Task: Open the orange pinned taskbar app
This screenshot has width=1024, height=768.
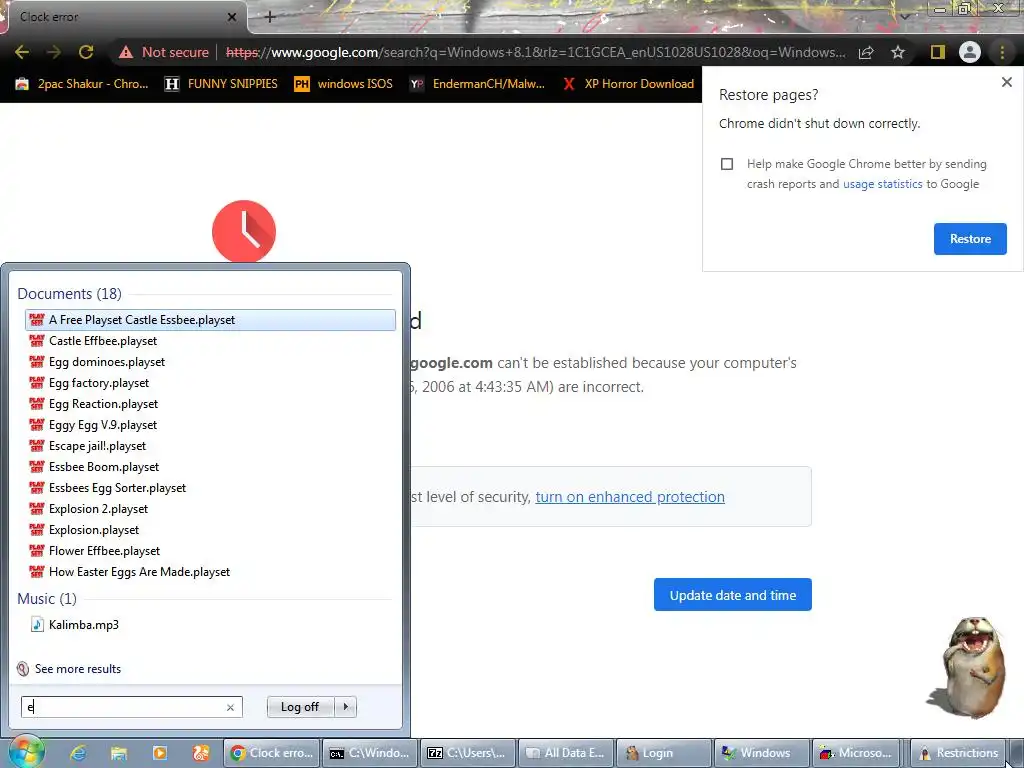Action: point(200,753)
